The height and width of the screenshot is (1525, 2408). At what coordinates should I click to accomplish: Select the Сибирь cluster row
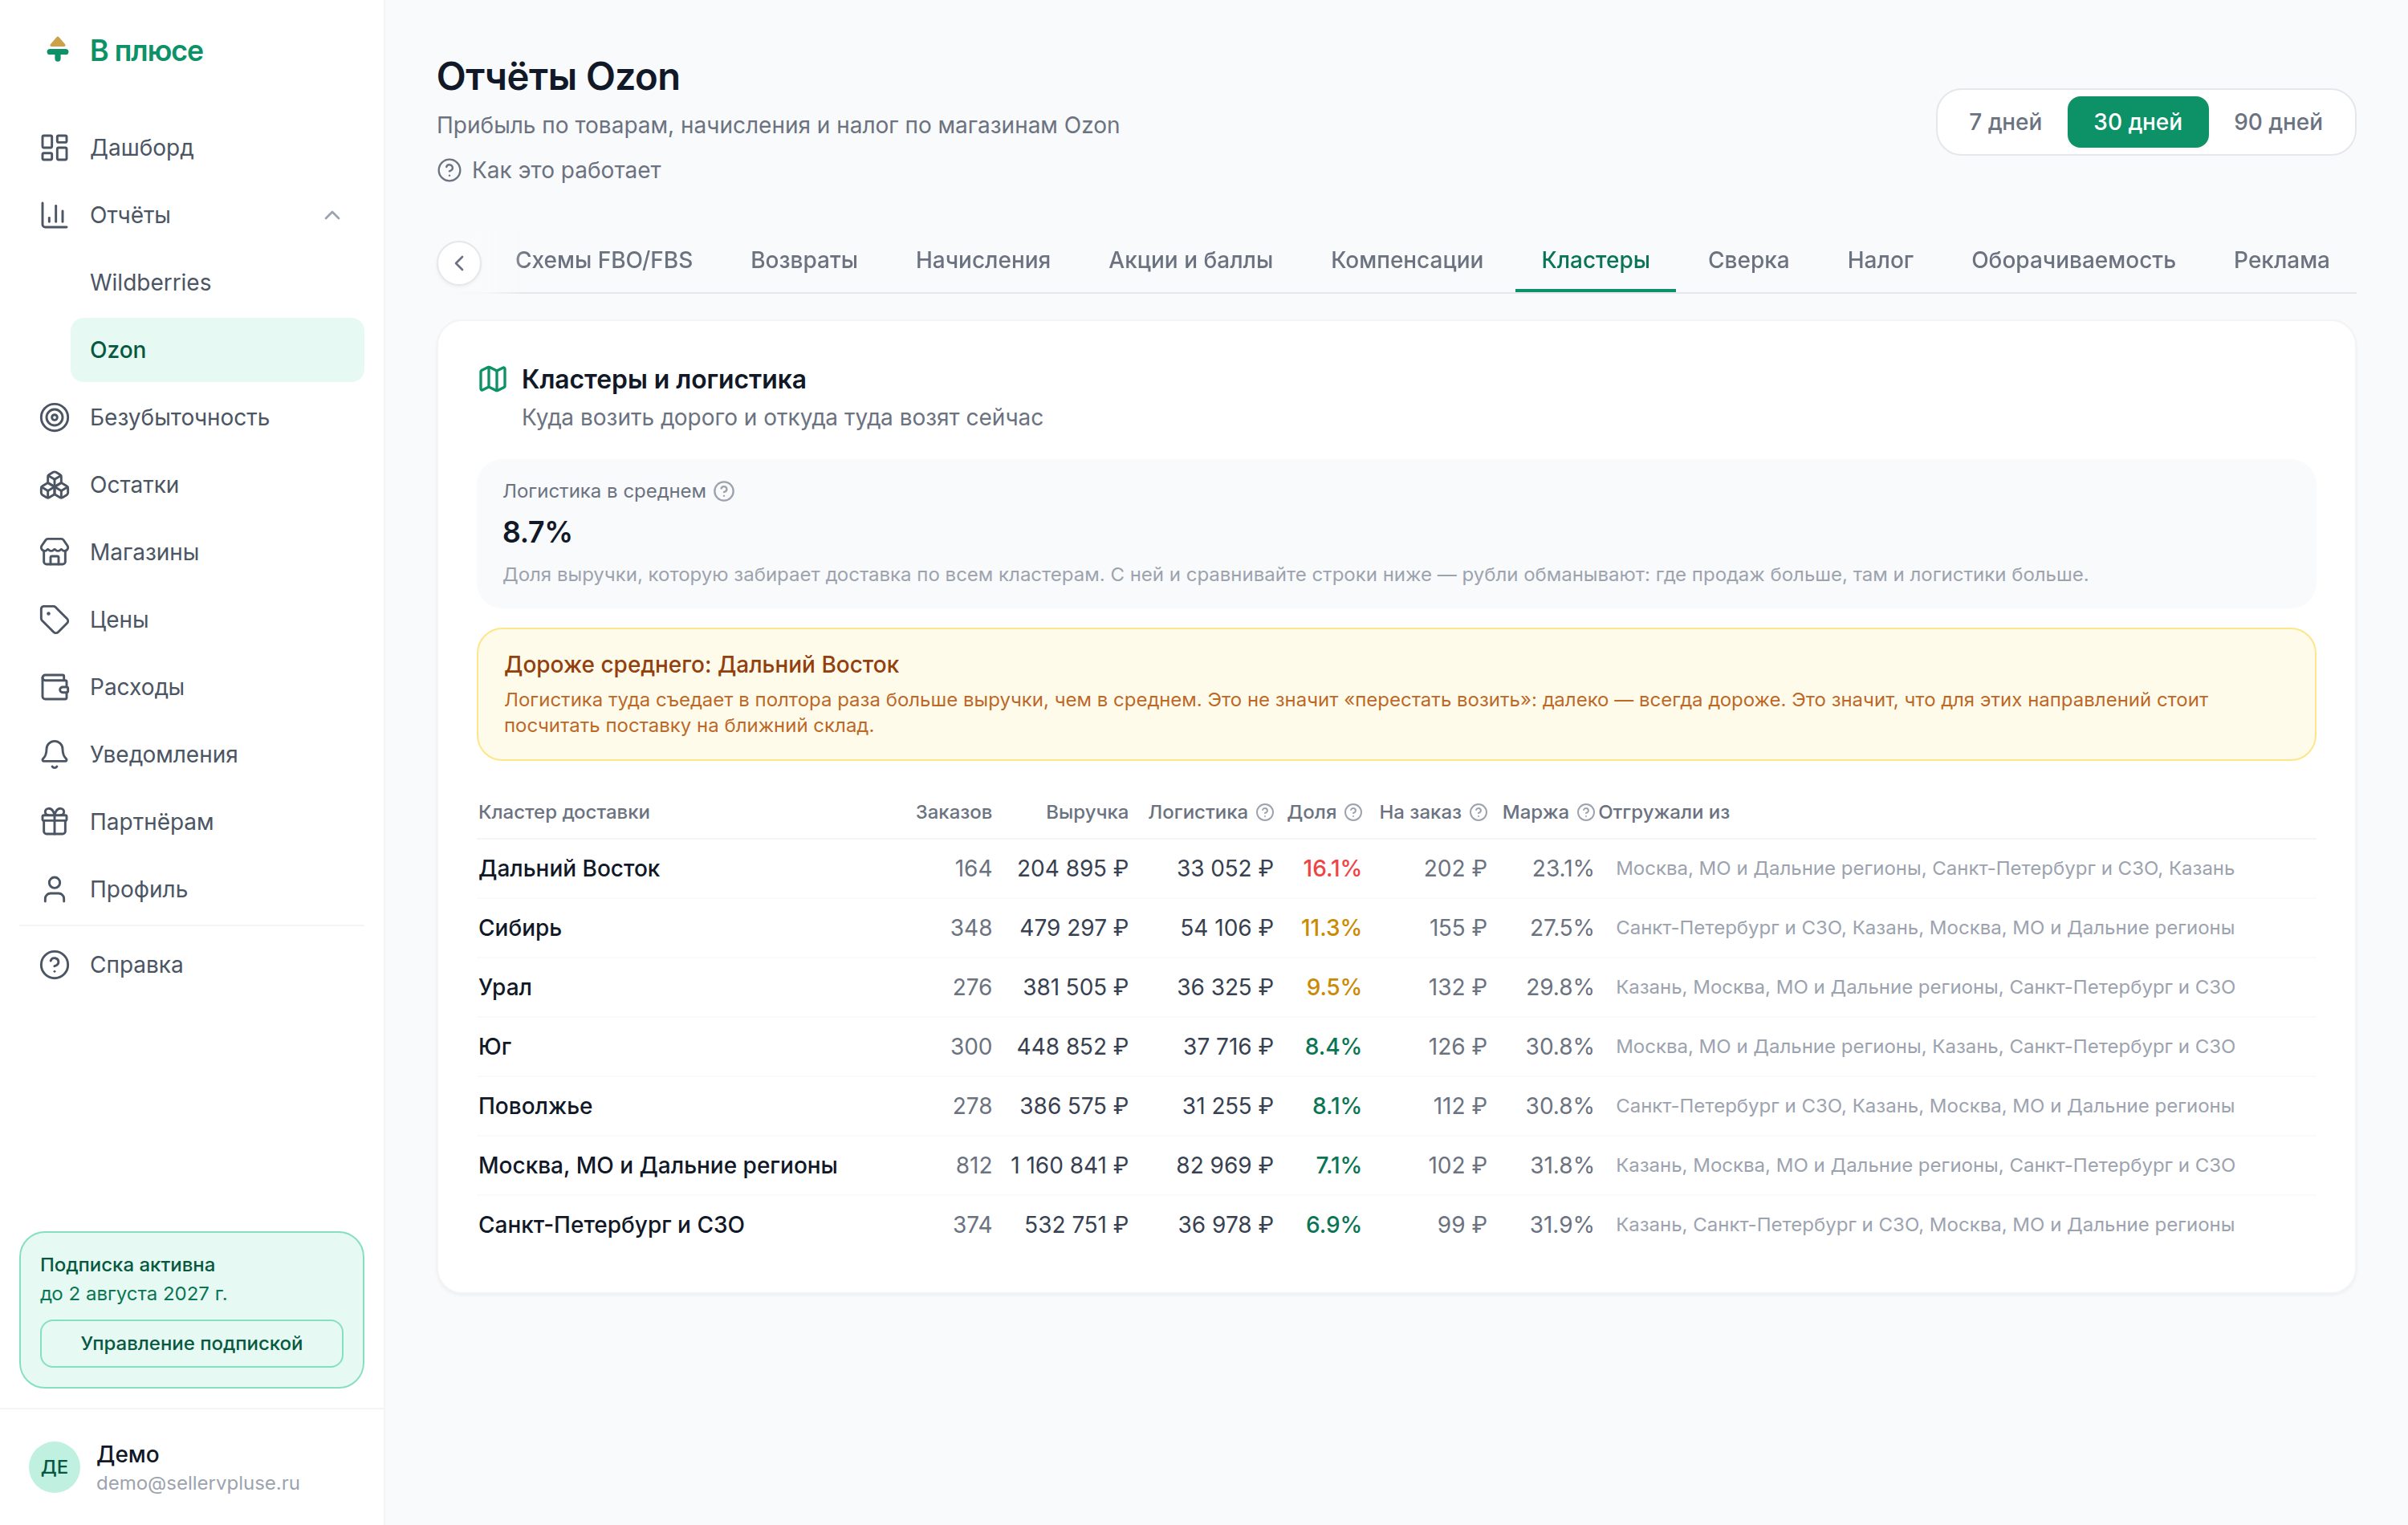point(1396,928)
